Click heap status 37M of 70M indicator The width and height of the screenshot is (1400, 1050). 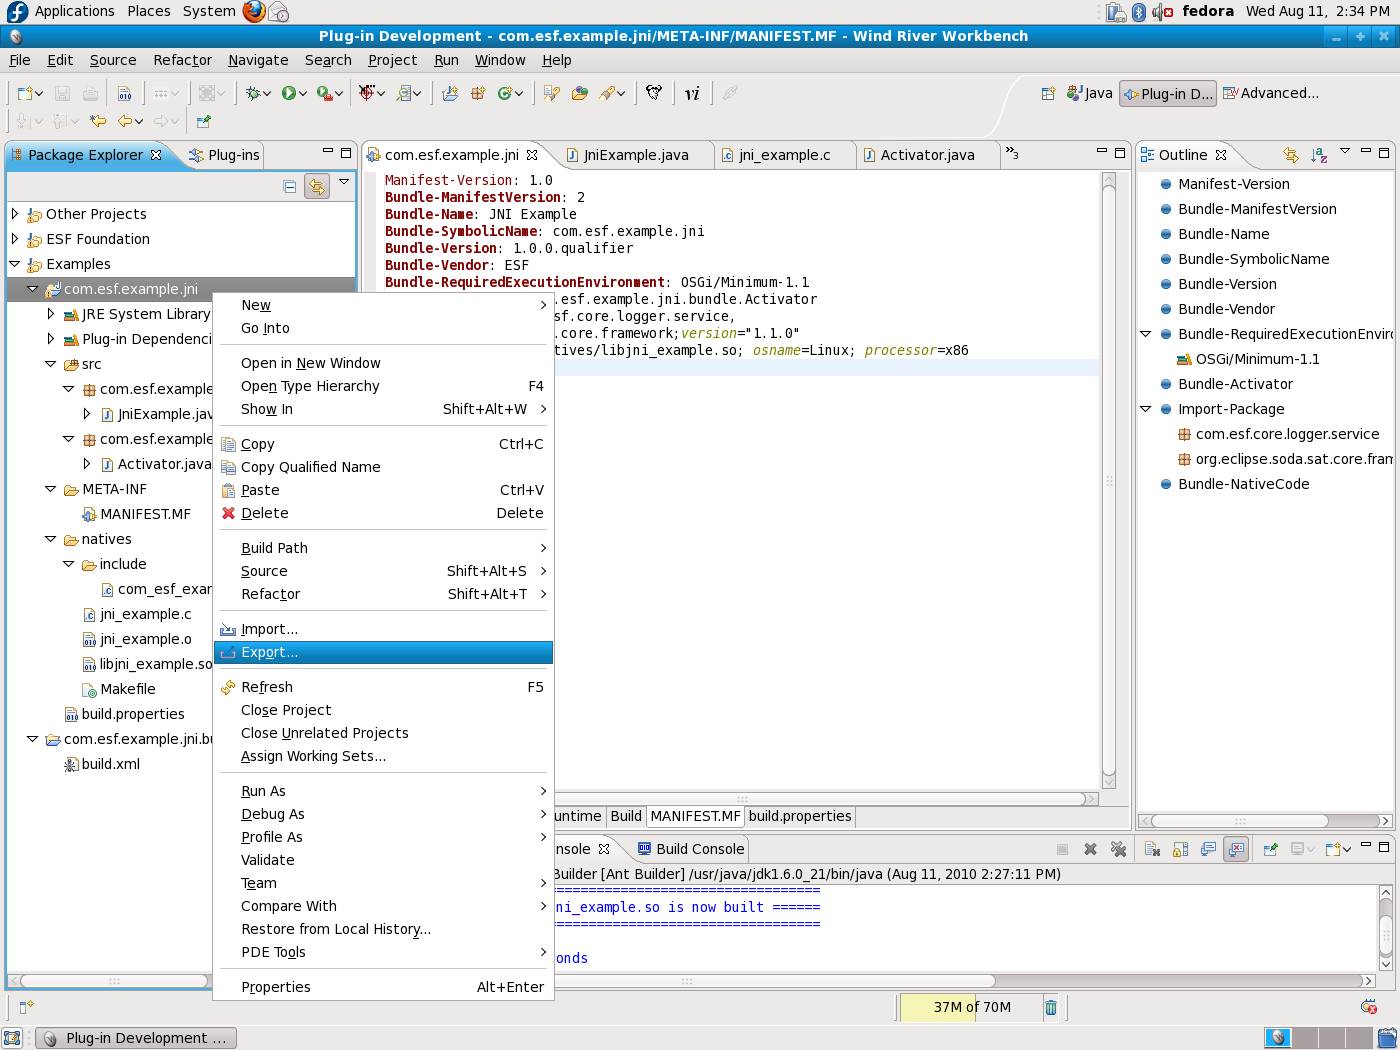(971, 1007)
